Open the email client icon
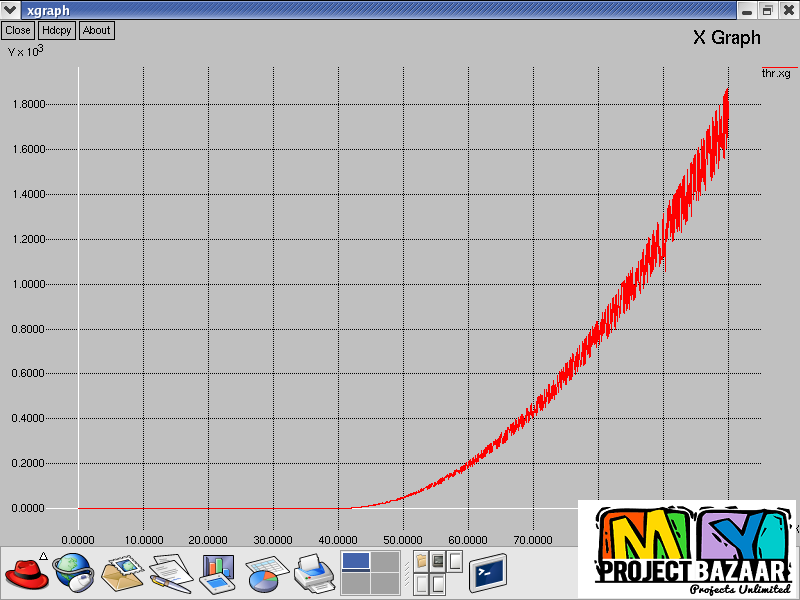This screenshot has height=600, width=800. [x=122, y=573]
